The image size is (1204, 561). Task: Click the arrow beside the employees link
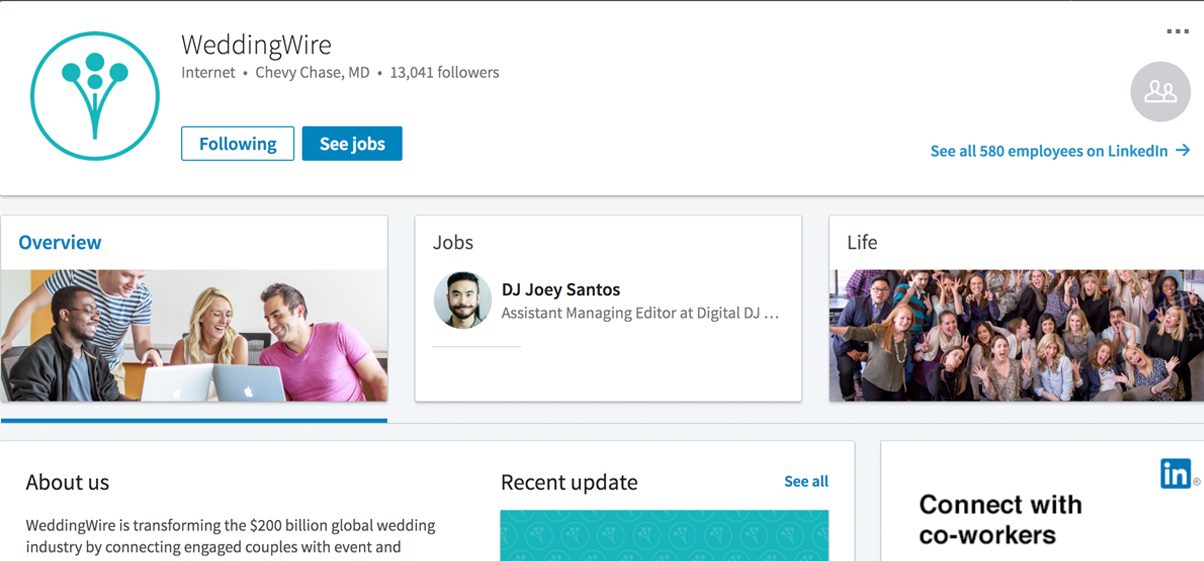pyautogui.click(x=1183, y=151)
